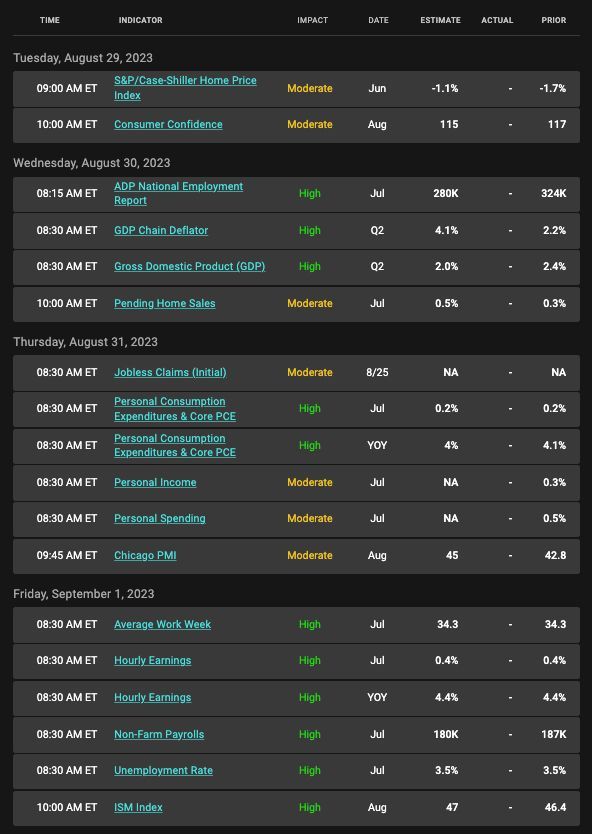Open the ISM Index link
This screenshot has width=592, height=834.
[138, 807]
